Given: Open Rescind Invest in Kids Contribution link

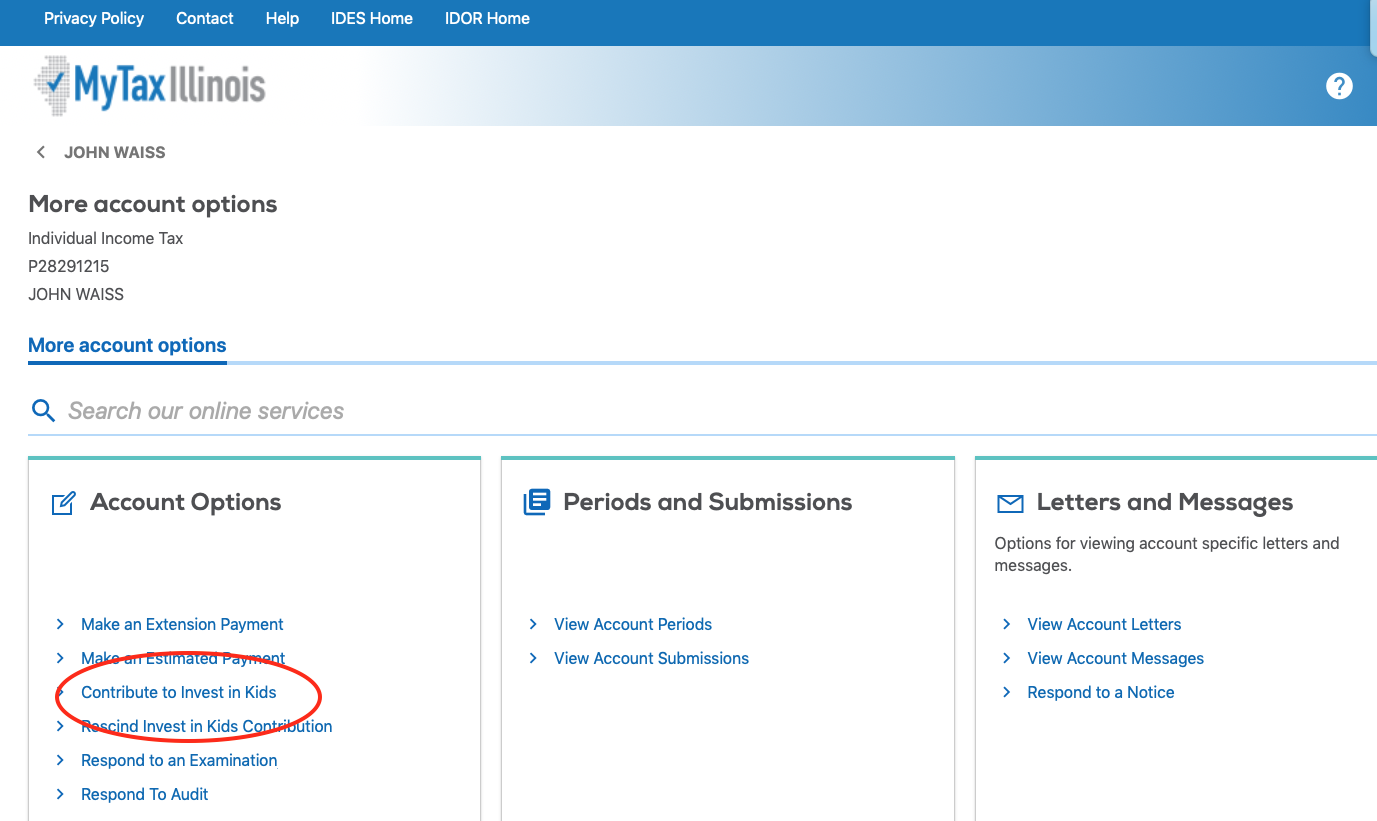Looking at the screenshot, I should 207,726.
